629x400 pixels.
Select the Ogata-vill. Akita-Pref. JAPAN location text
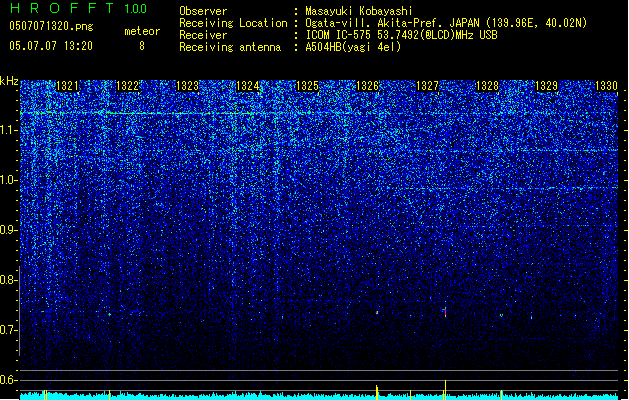(446, 23)
